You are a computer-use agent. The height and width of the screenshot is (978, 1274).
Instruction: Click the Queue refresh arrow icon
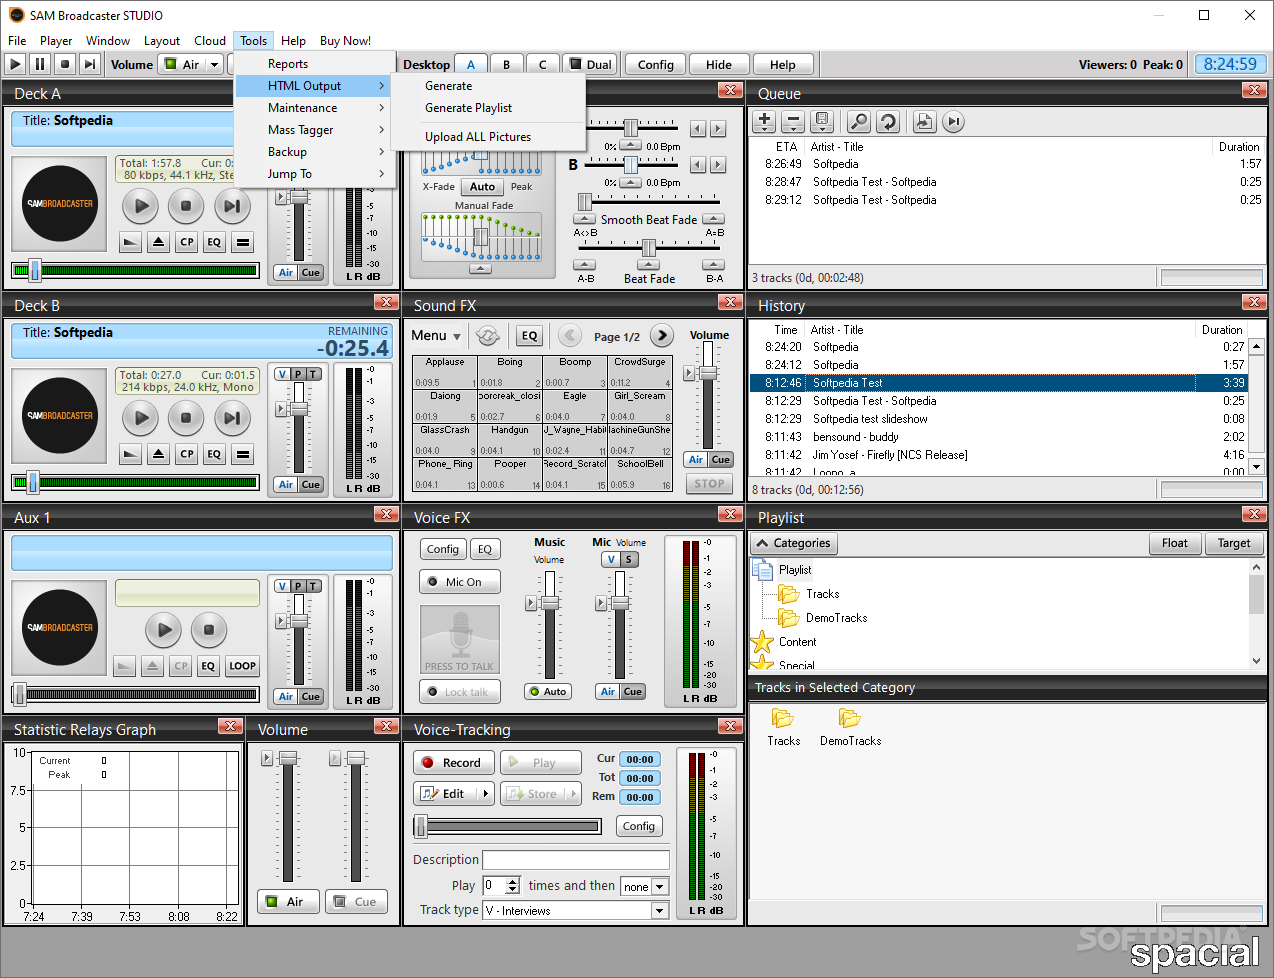(887, 121)
